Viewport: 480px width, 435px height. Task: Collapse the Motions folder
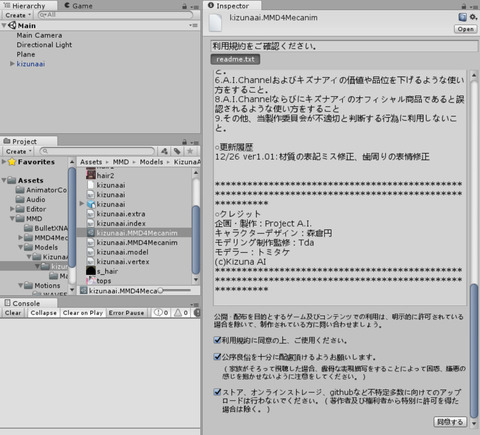coord(21,286)
